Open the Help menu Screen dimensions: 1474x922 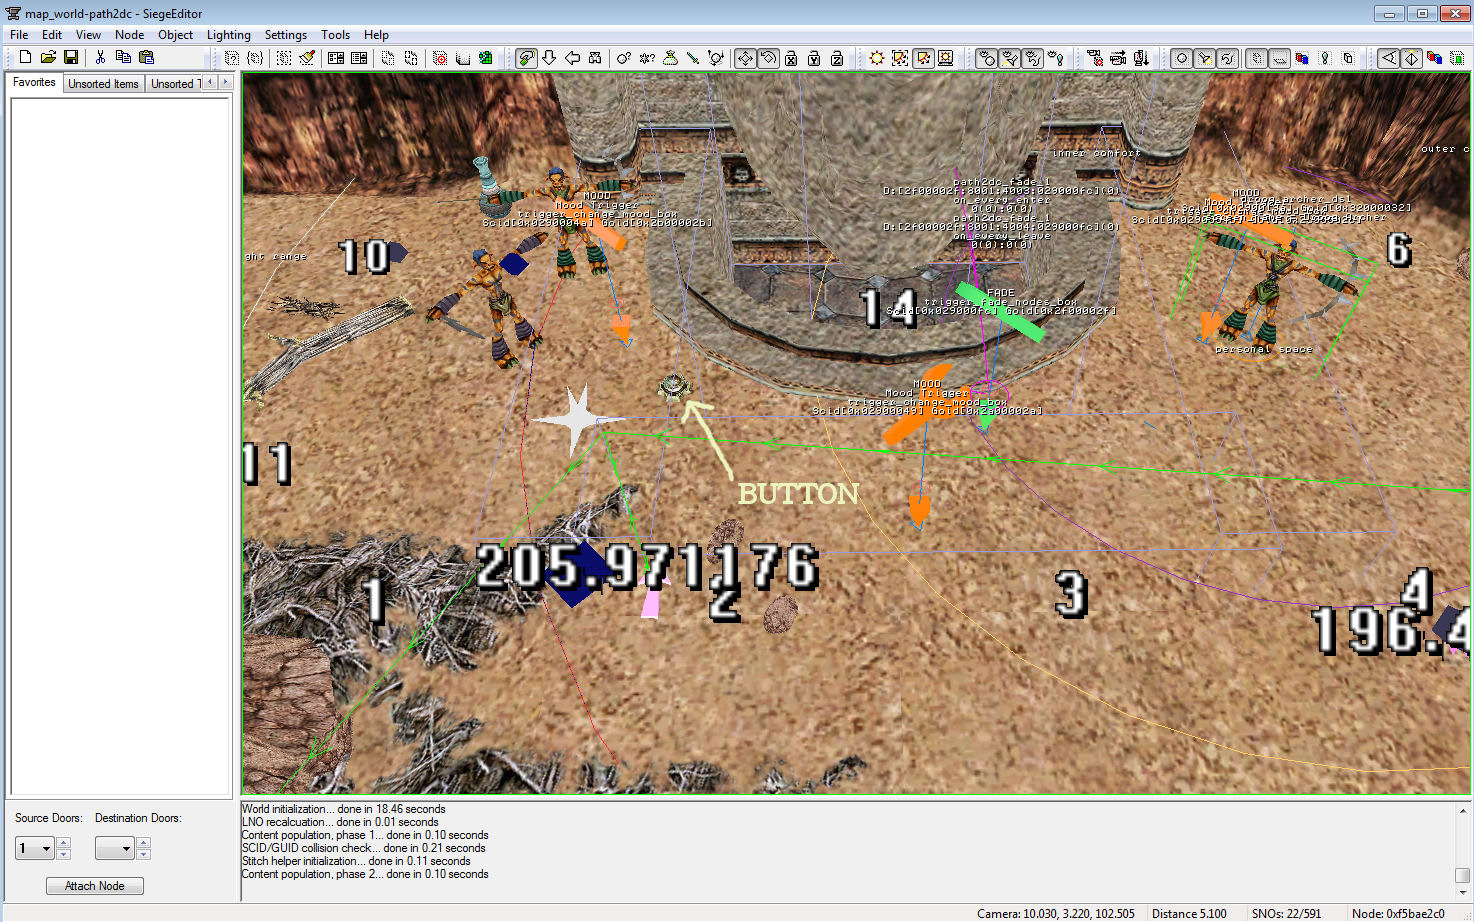click(x=376, y=35)
